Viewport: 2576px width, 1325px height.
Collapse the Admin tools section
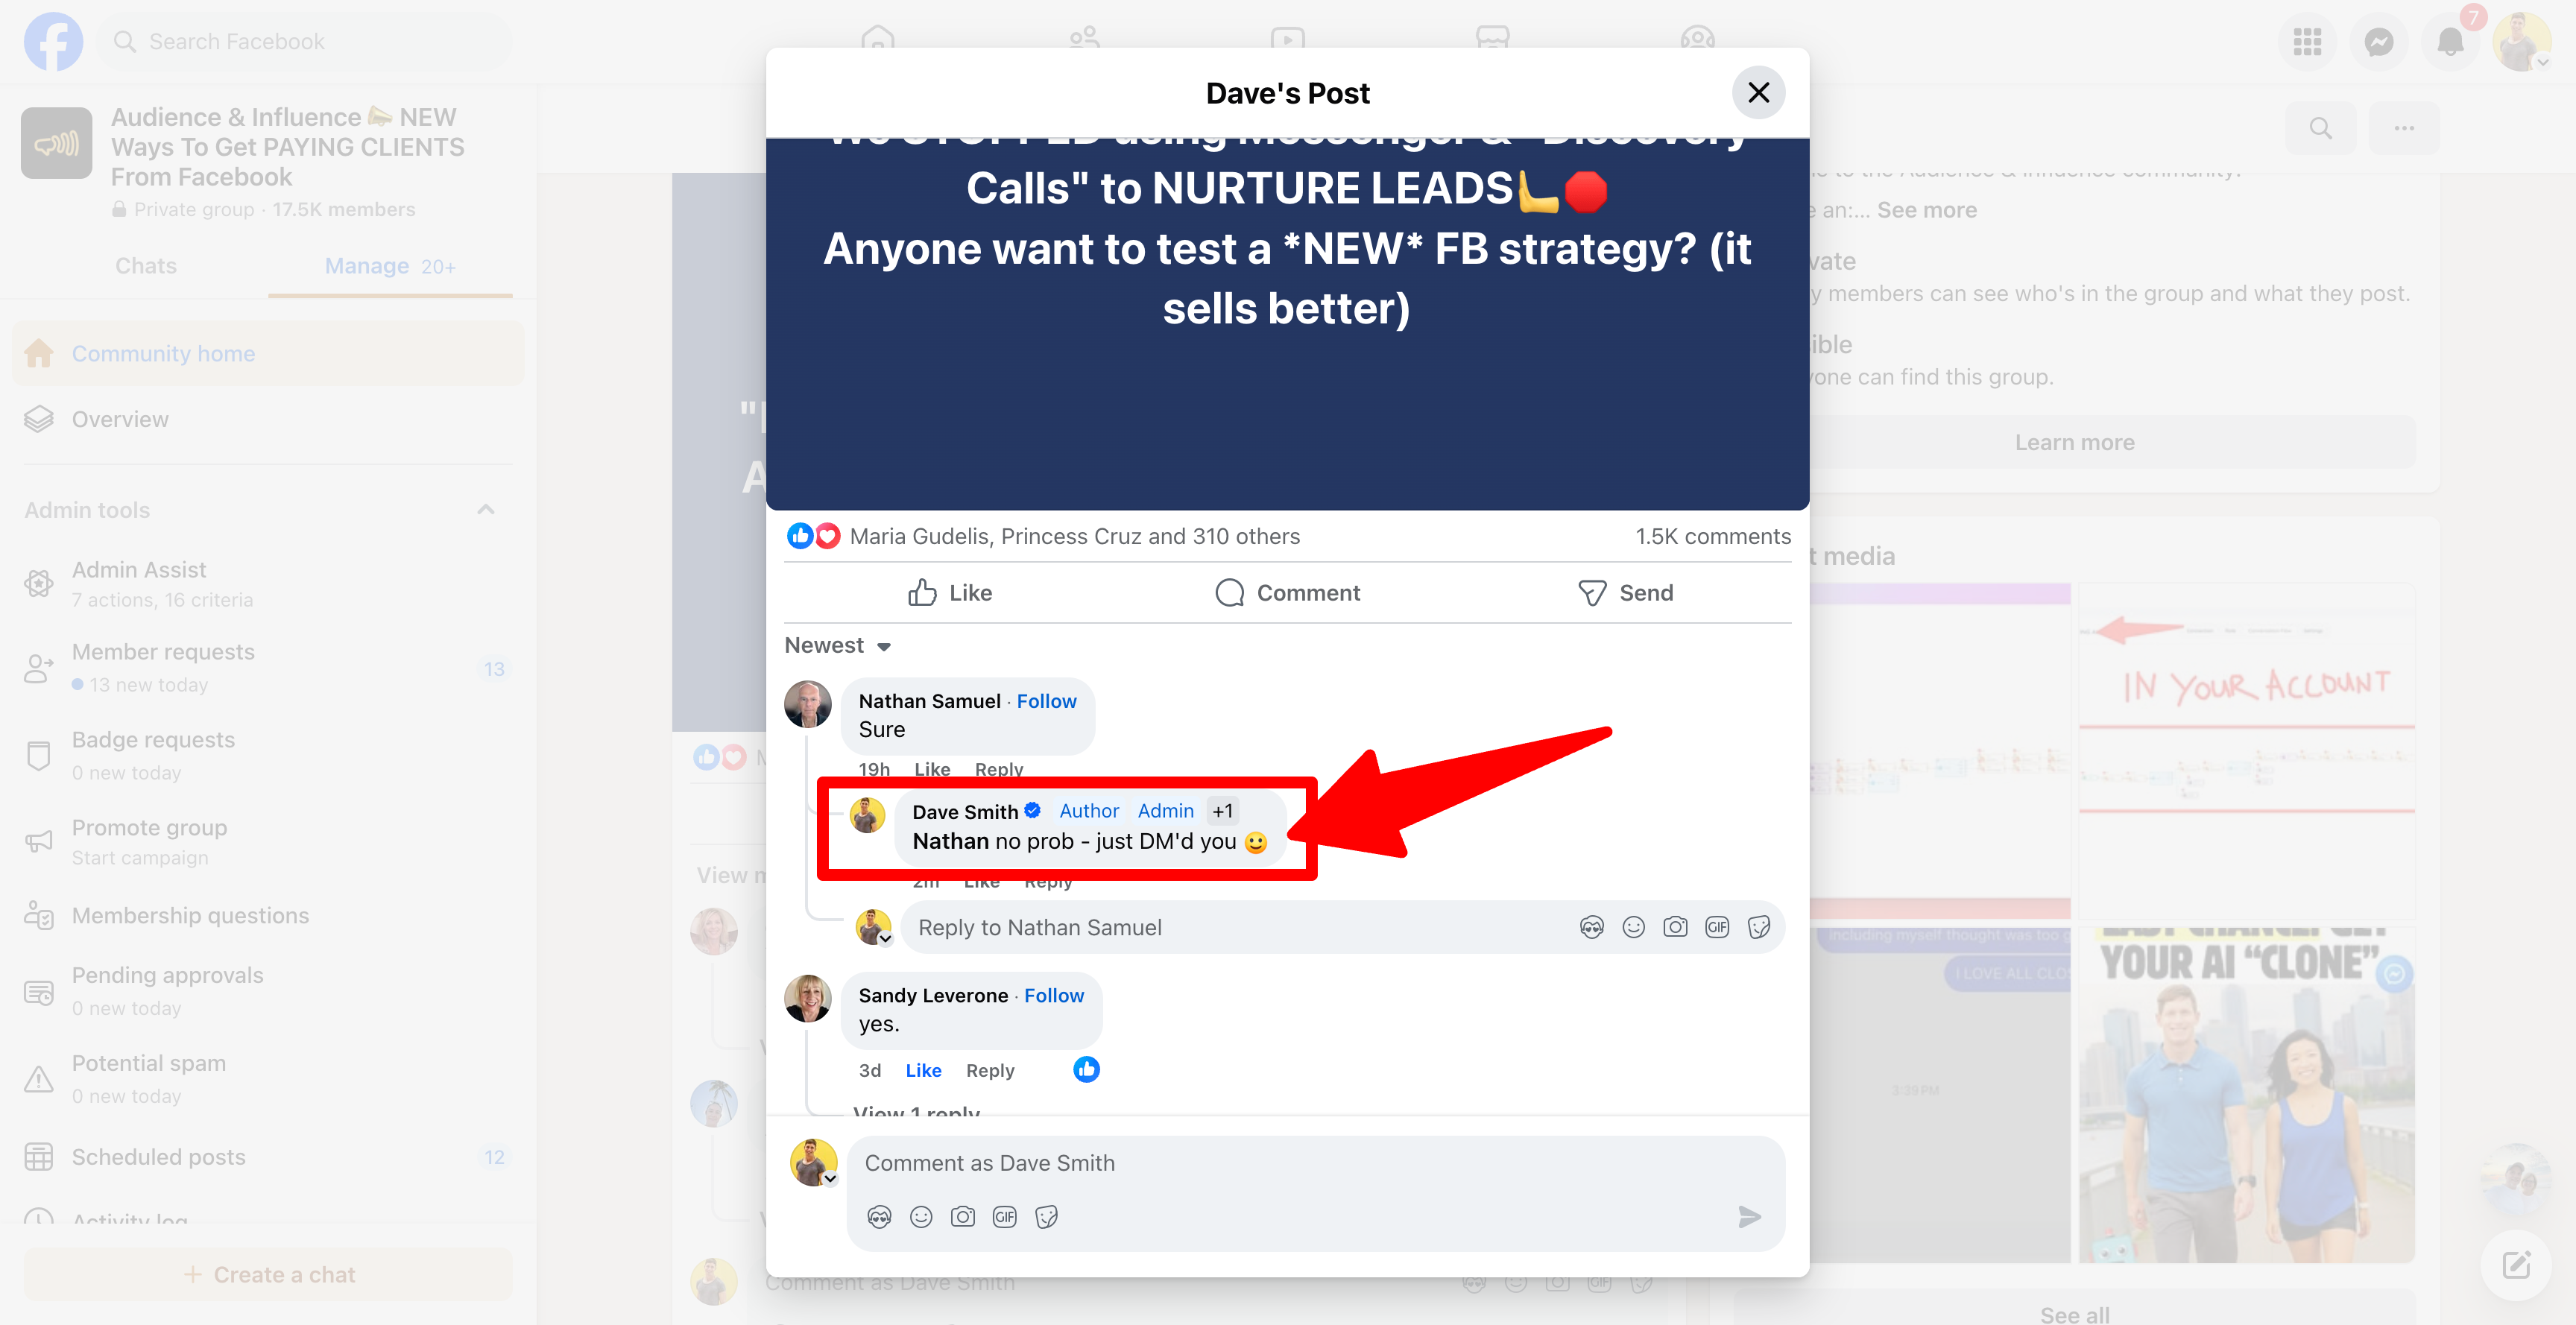(486, 510)
